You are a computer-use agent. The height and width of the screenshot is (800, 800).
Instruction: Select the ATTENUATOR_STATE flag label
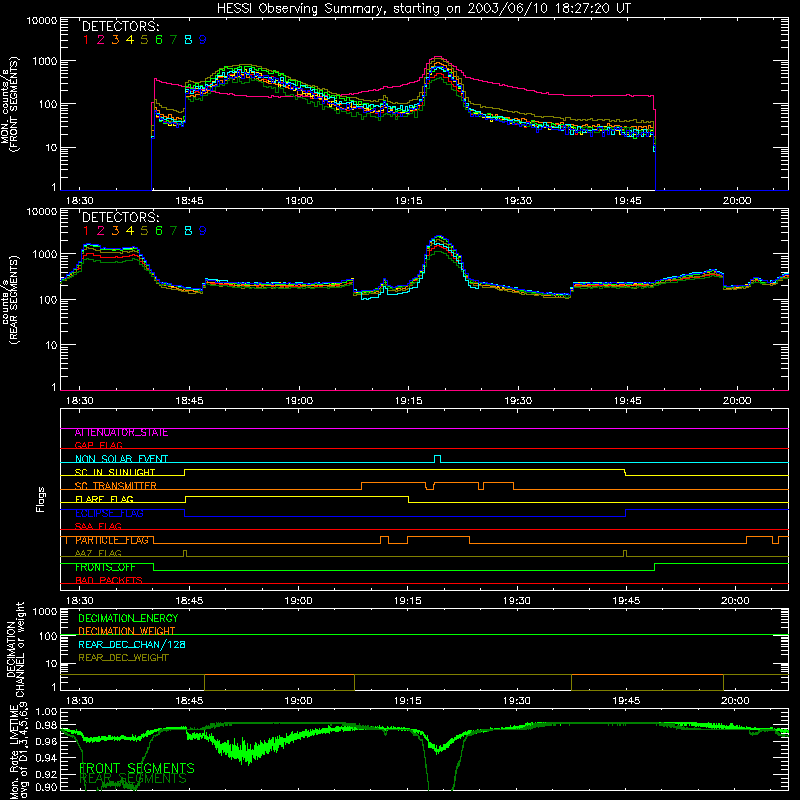point(121,433)
